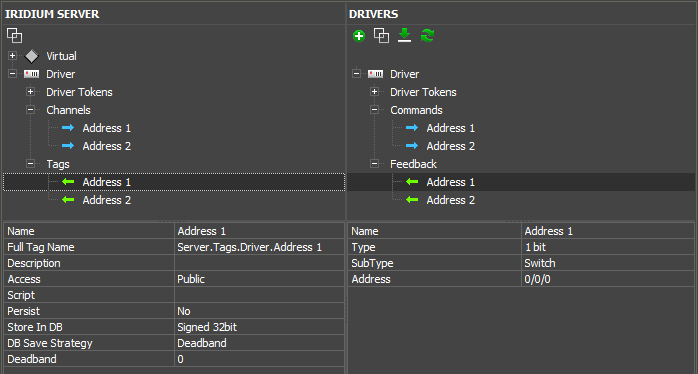Select Address 1 label under Channels
This screenshot has width=698, height=374.
click(x=107, y=128)
